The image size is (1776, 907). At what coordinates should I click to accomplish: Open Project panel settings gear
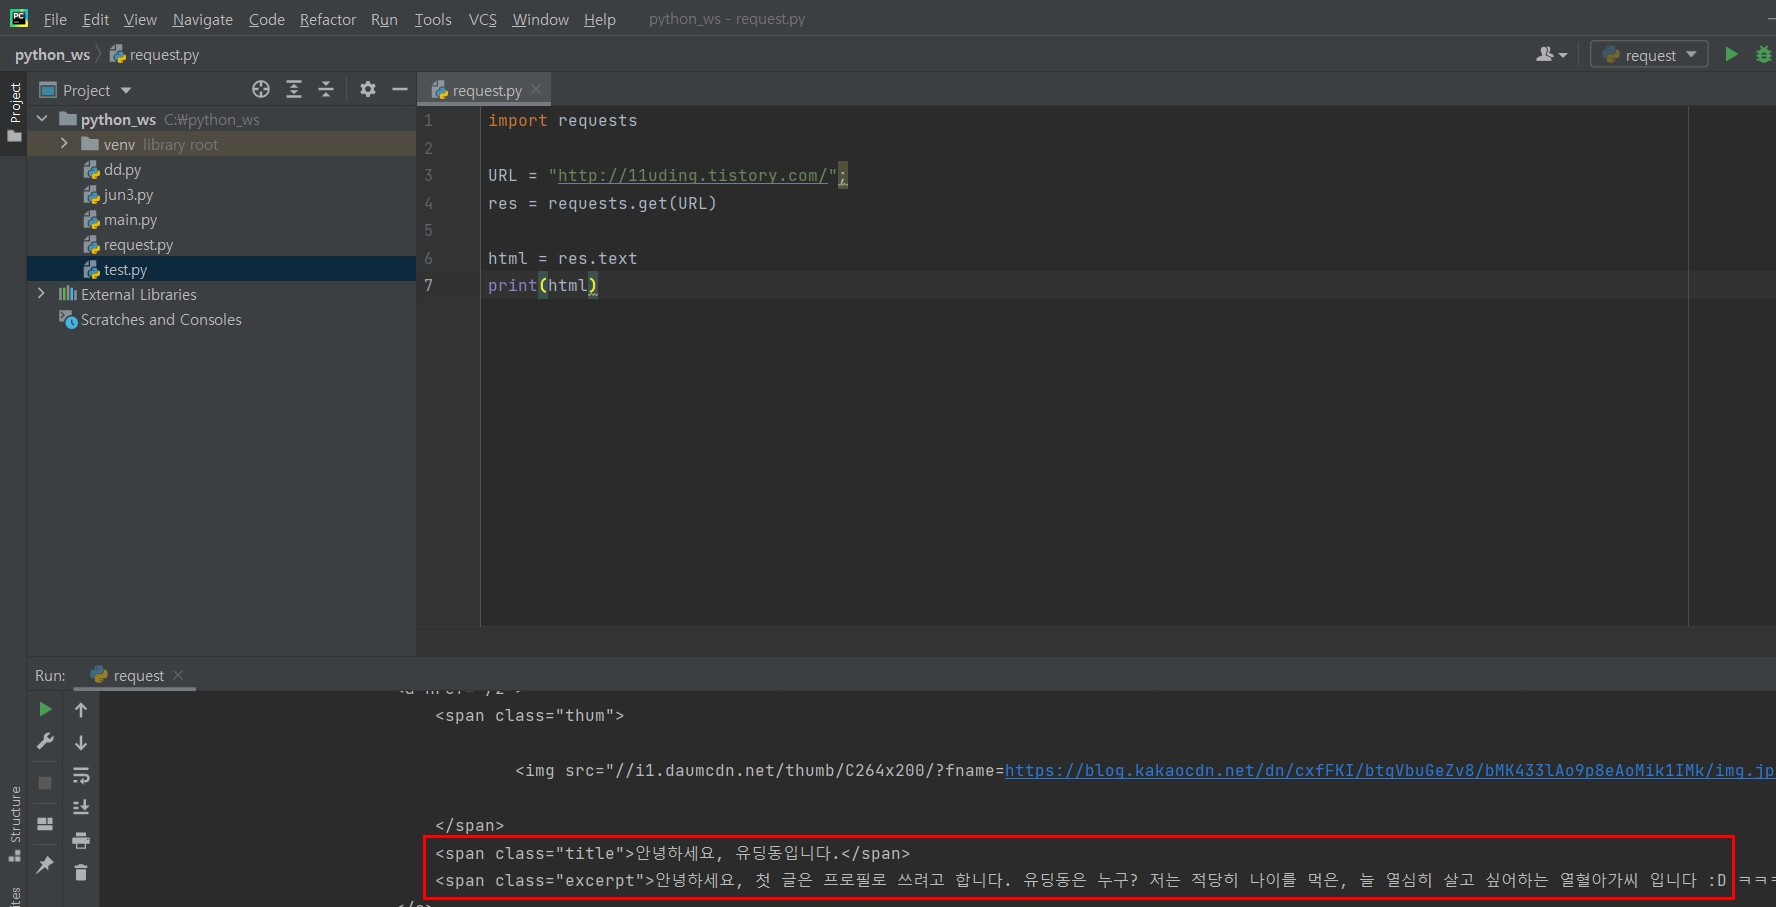point(368,89)
